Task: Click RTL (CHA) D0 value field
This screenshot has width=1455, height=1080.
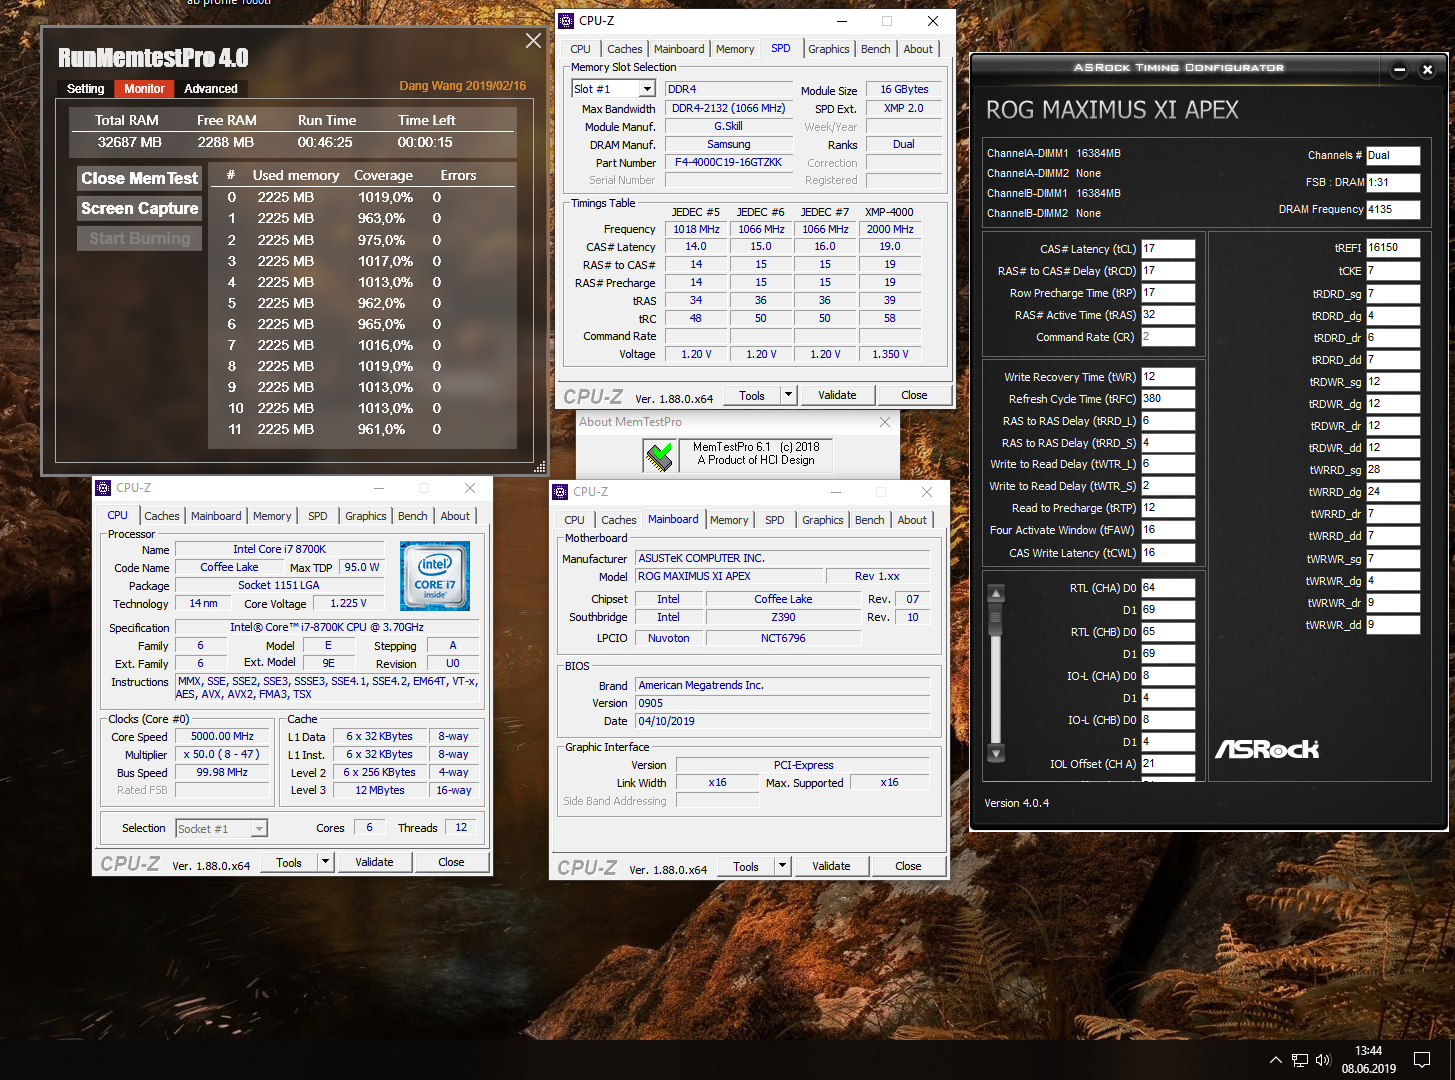Action: coord(1168,588)
